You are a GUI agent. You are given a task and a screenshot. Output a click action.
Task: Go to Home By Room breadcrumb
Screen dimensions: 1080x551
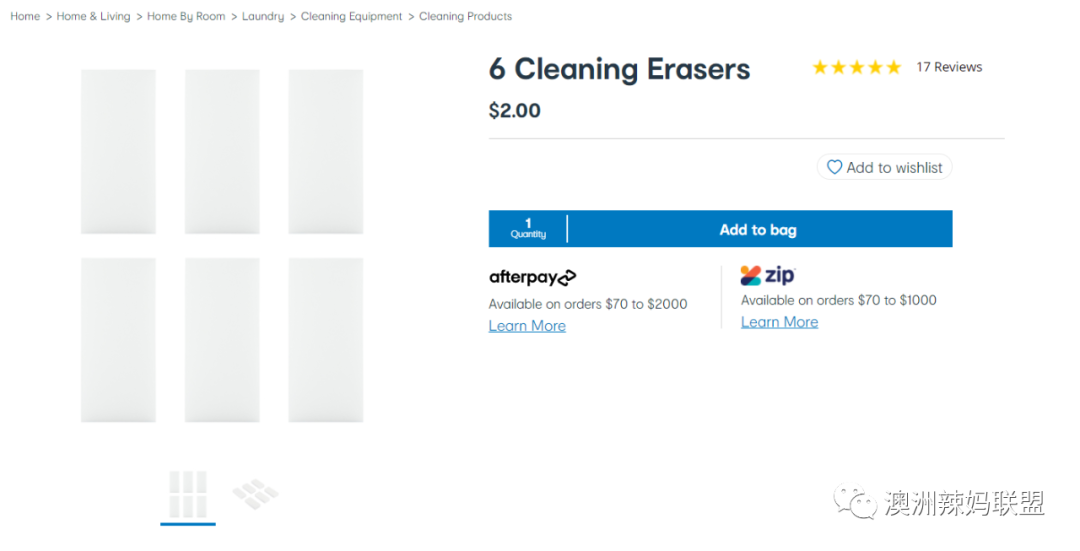pyautogui.click(x=186, y=17)
